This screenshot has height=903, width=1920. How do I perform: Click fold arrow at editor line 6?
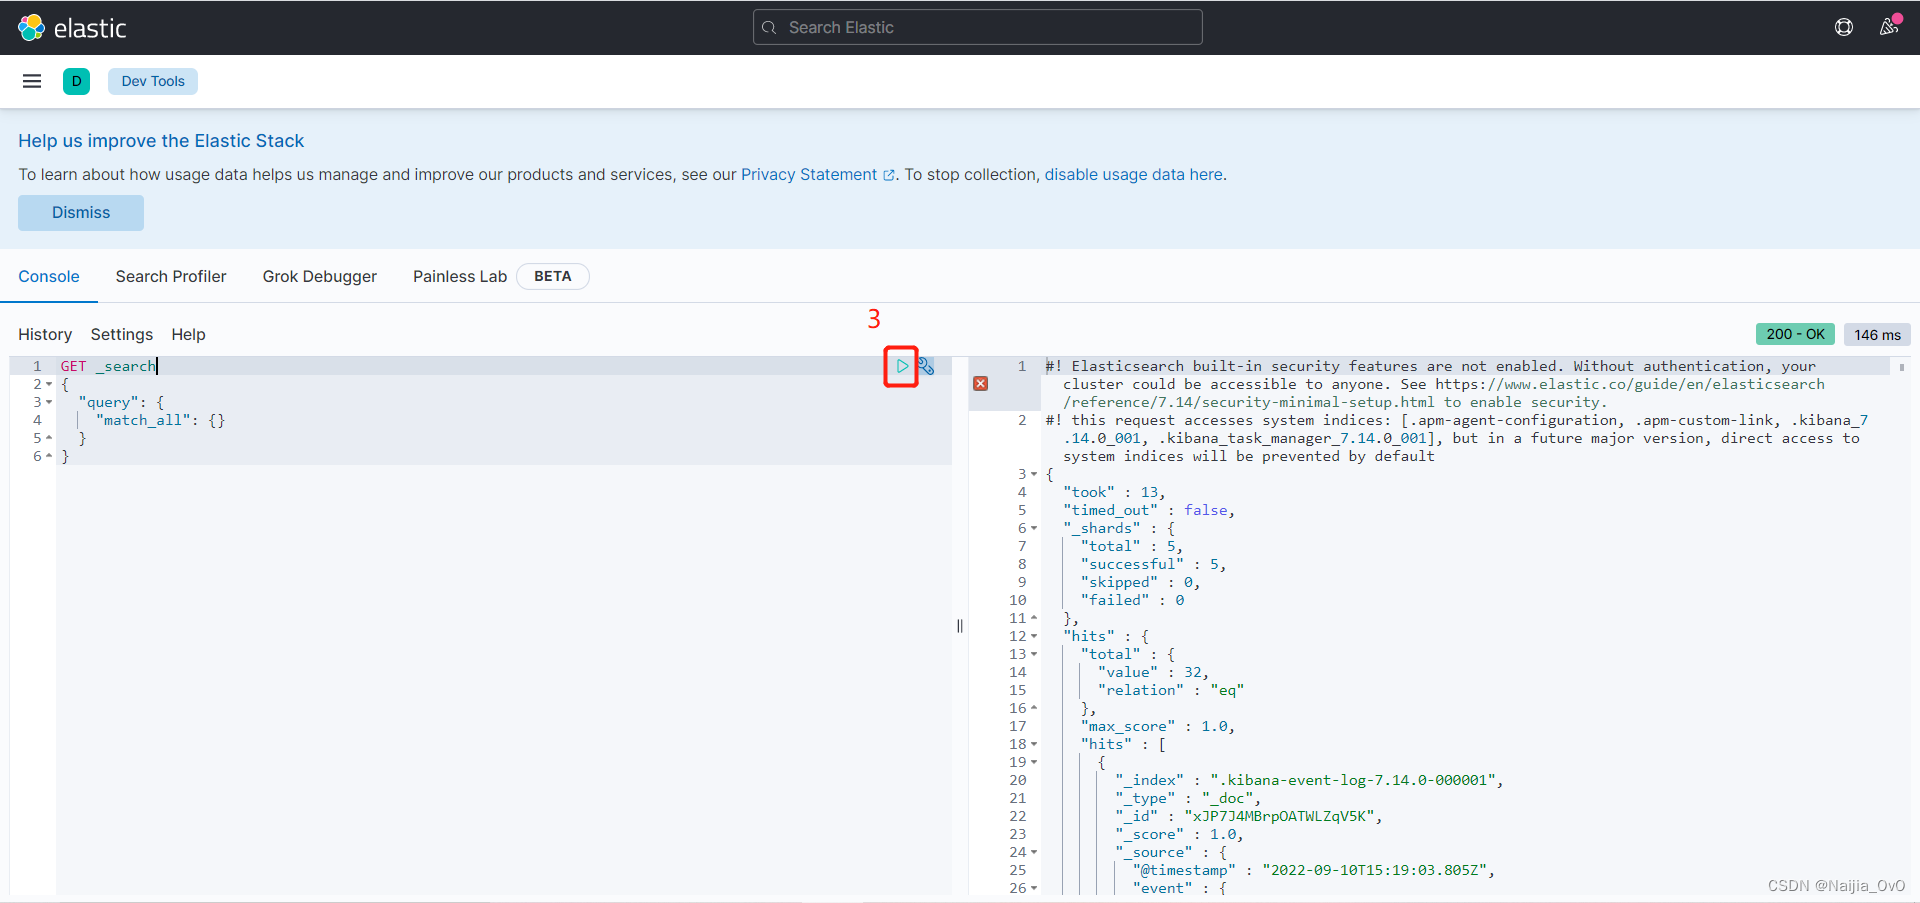tap(49, 456)
